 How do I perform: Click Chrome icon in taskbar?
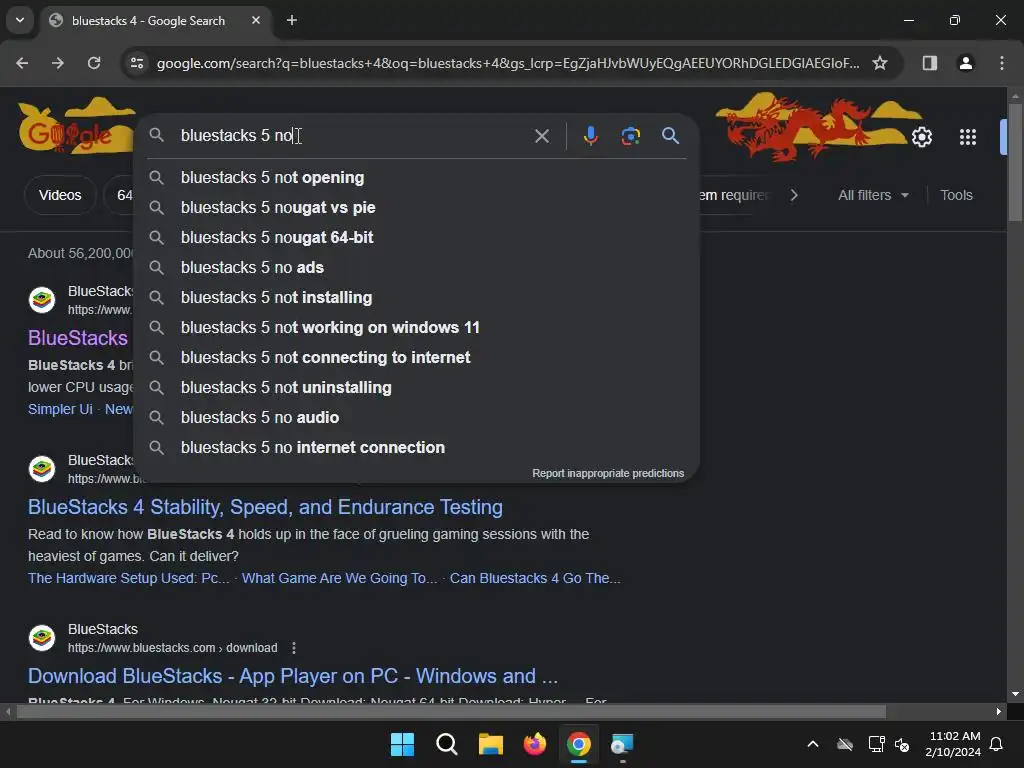[x=579, y=744]
